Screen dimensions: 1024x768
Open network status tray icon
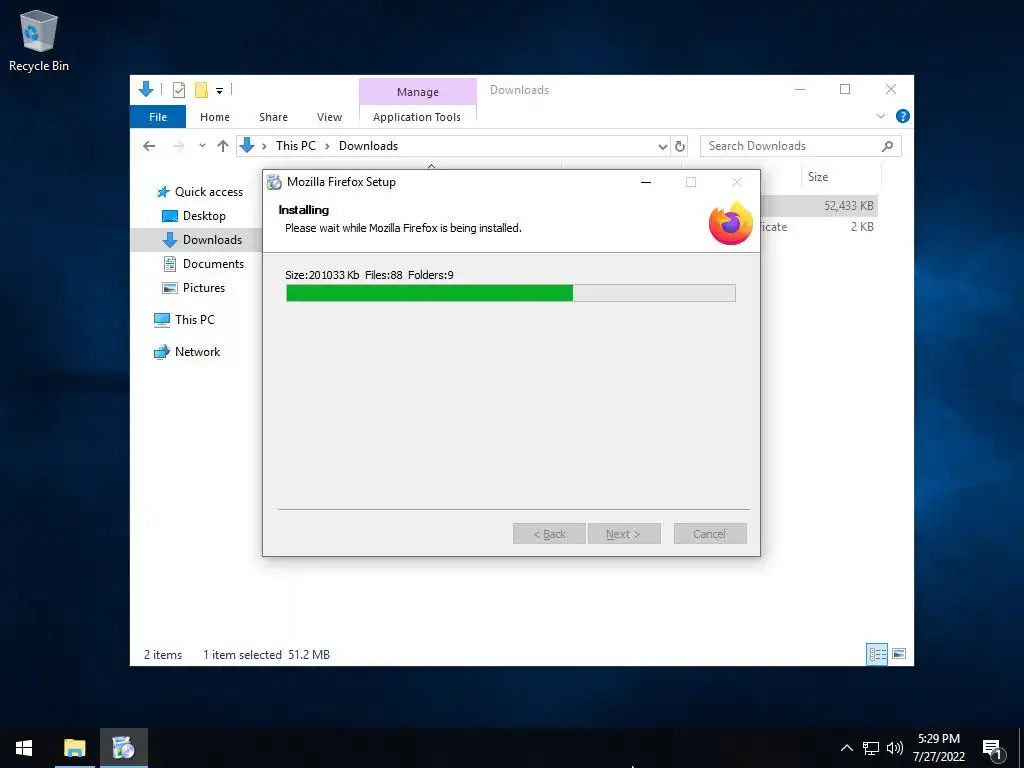871,748
